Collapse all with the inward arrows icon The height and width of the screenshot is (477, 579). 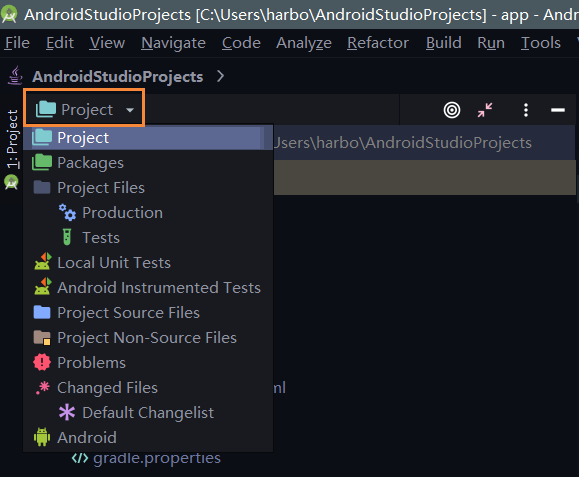(485, 110)
